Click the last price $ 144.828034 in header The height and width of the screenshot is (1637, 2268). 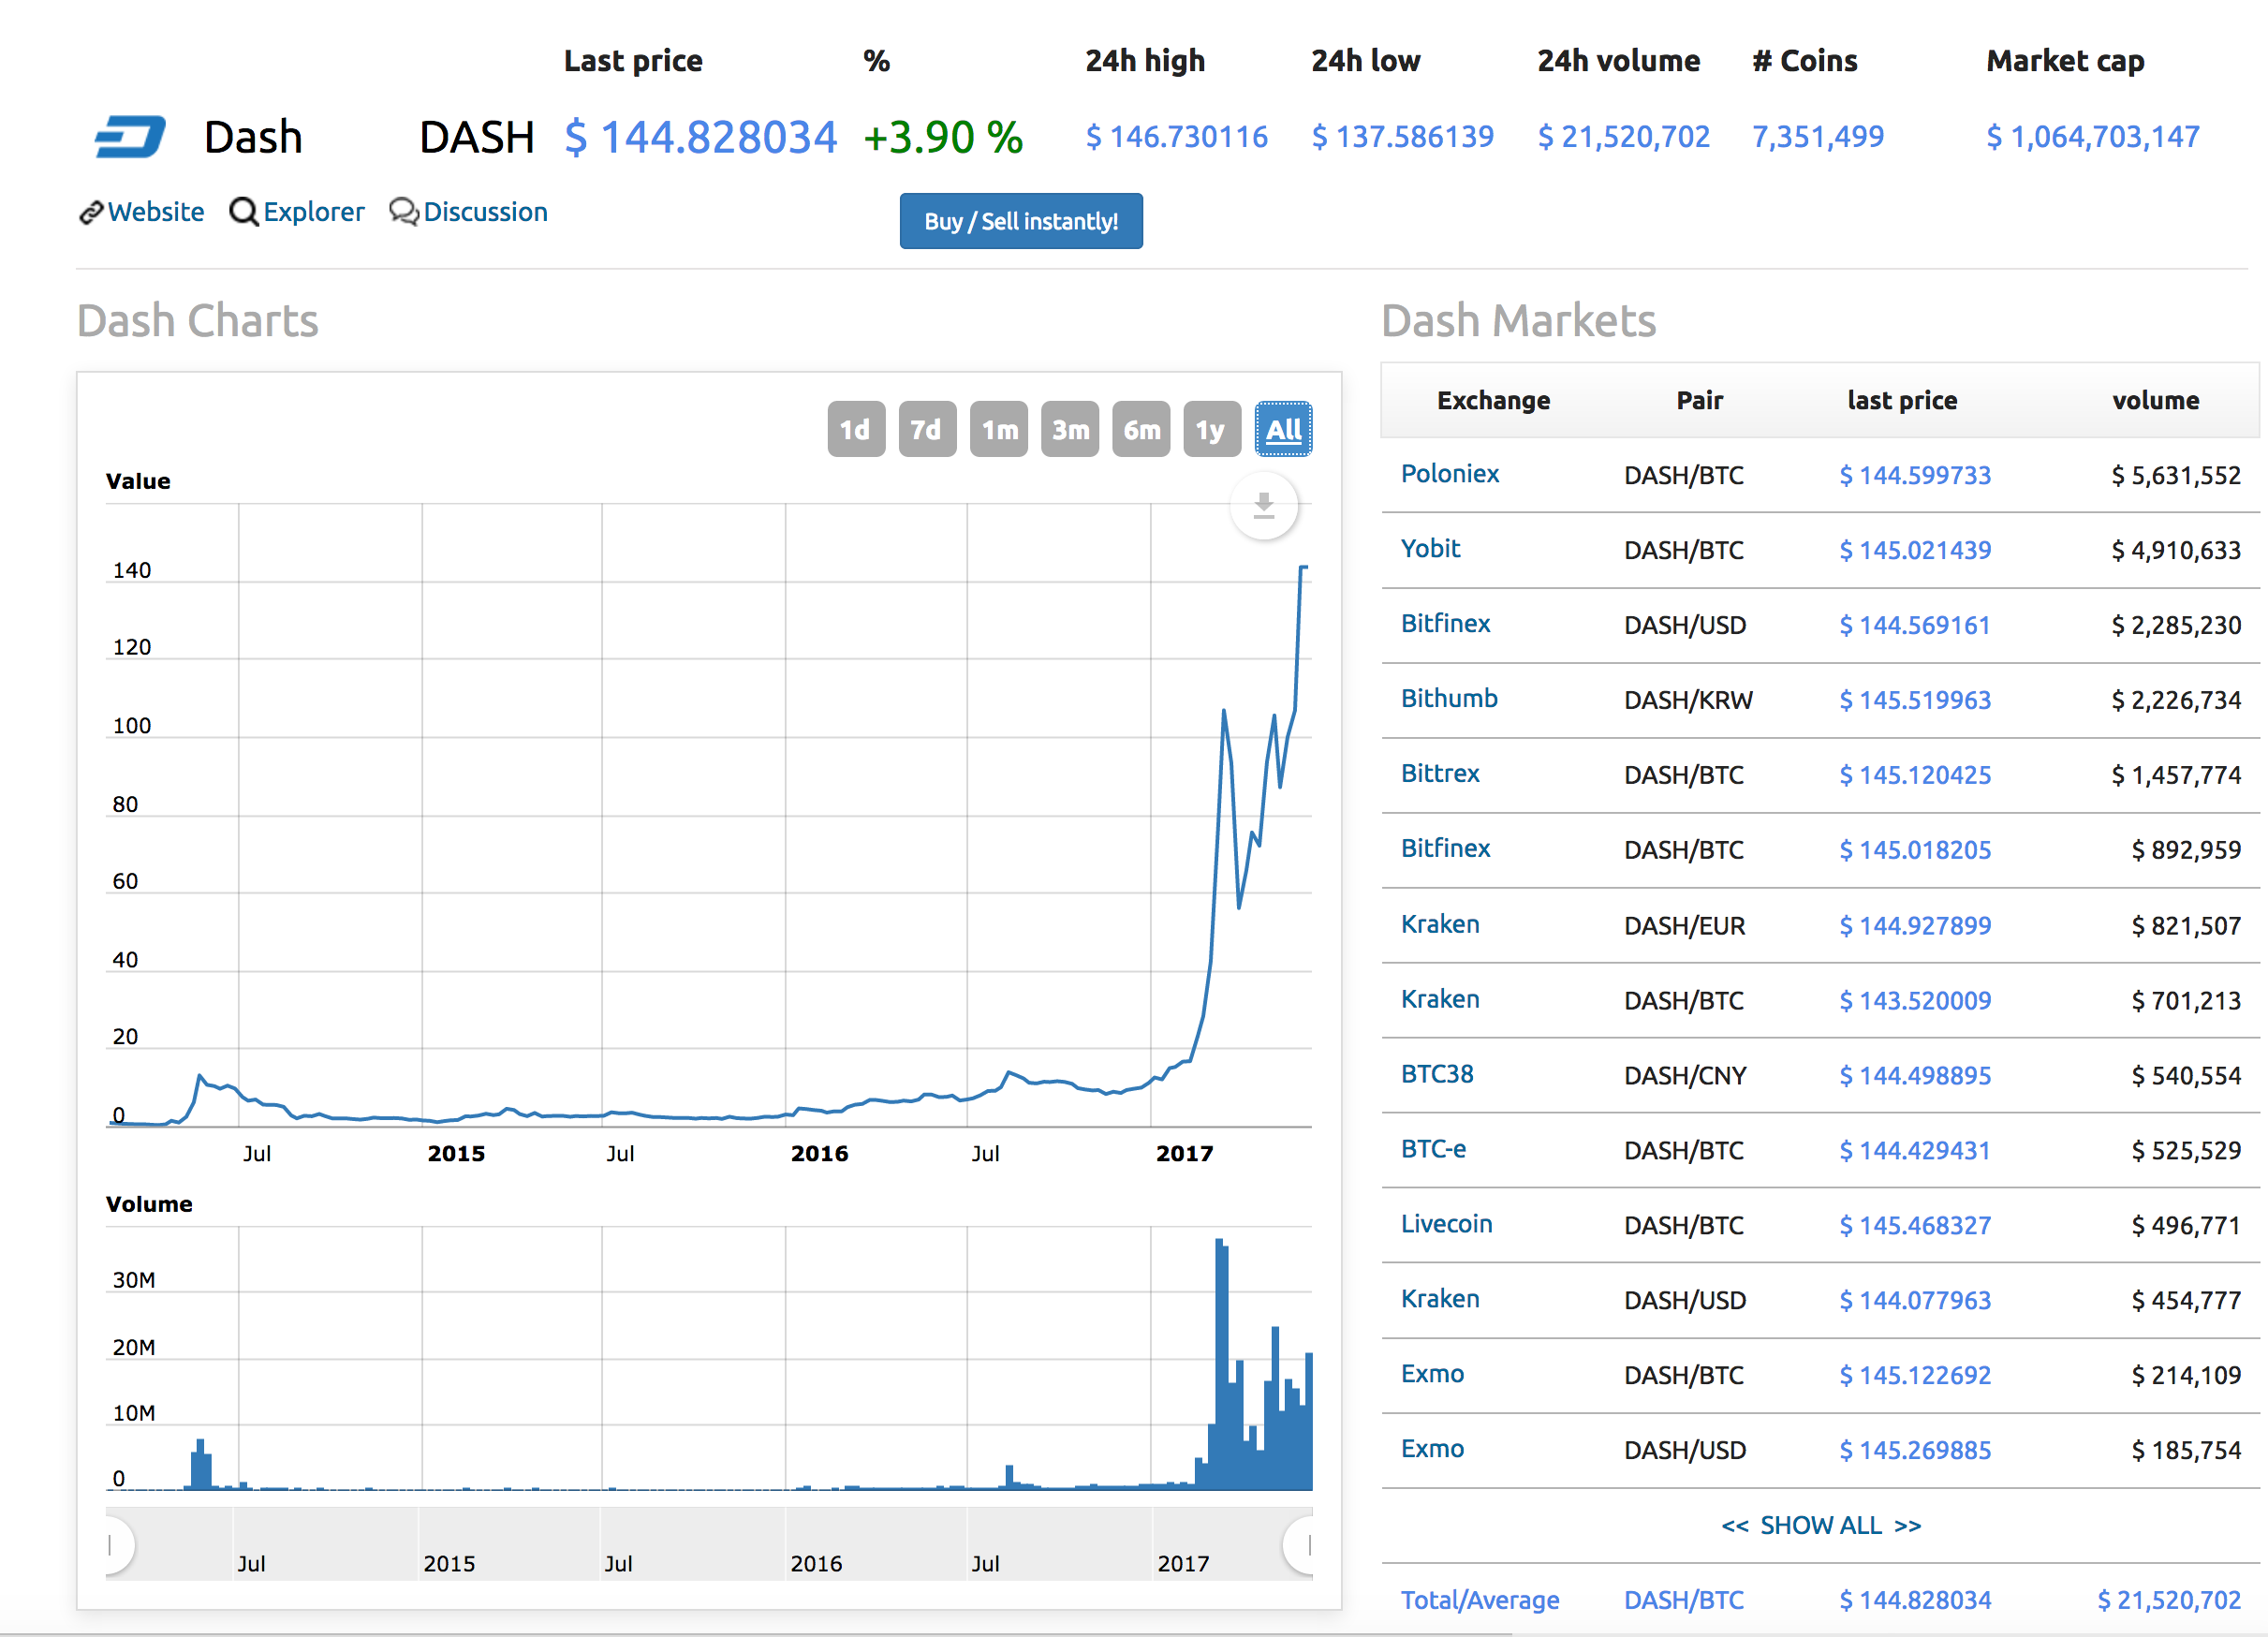point(700,137)
